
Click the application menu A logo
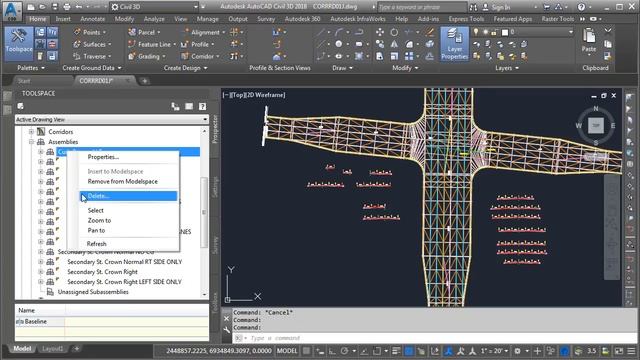(x=12, y=11)
